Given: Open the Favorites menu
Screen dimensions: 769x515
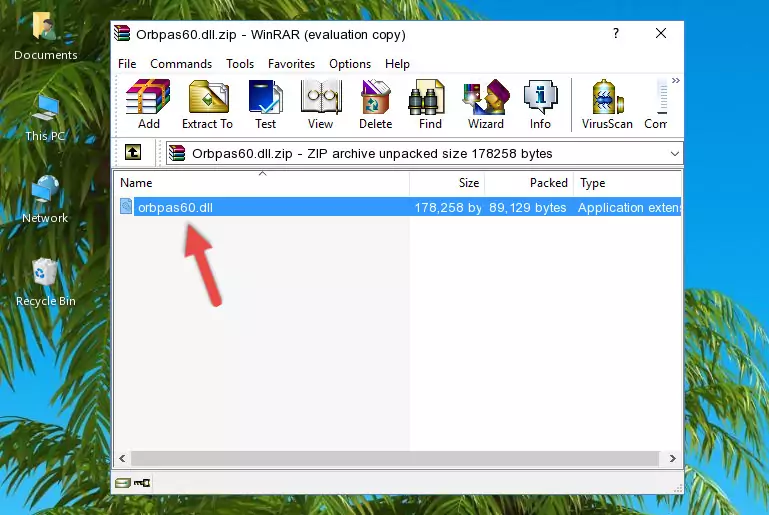Looking at the screenshot, I should (x=291, y=64).
